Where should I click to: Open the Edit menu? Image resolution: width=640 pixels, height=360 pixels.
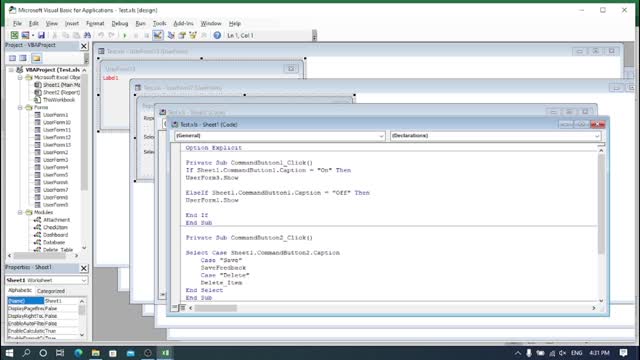33,24
